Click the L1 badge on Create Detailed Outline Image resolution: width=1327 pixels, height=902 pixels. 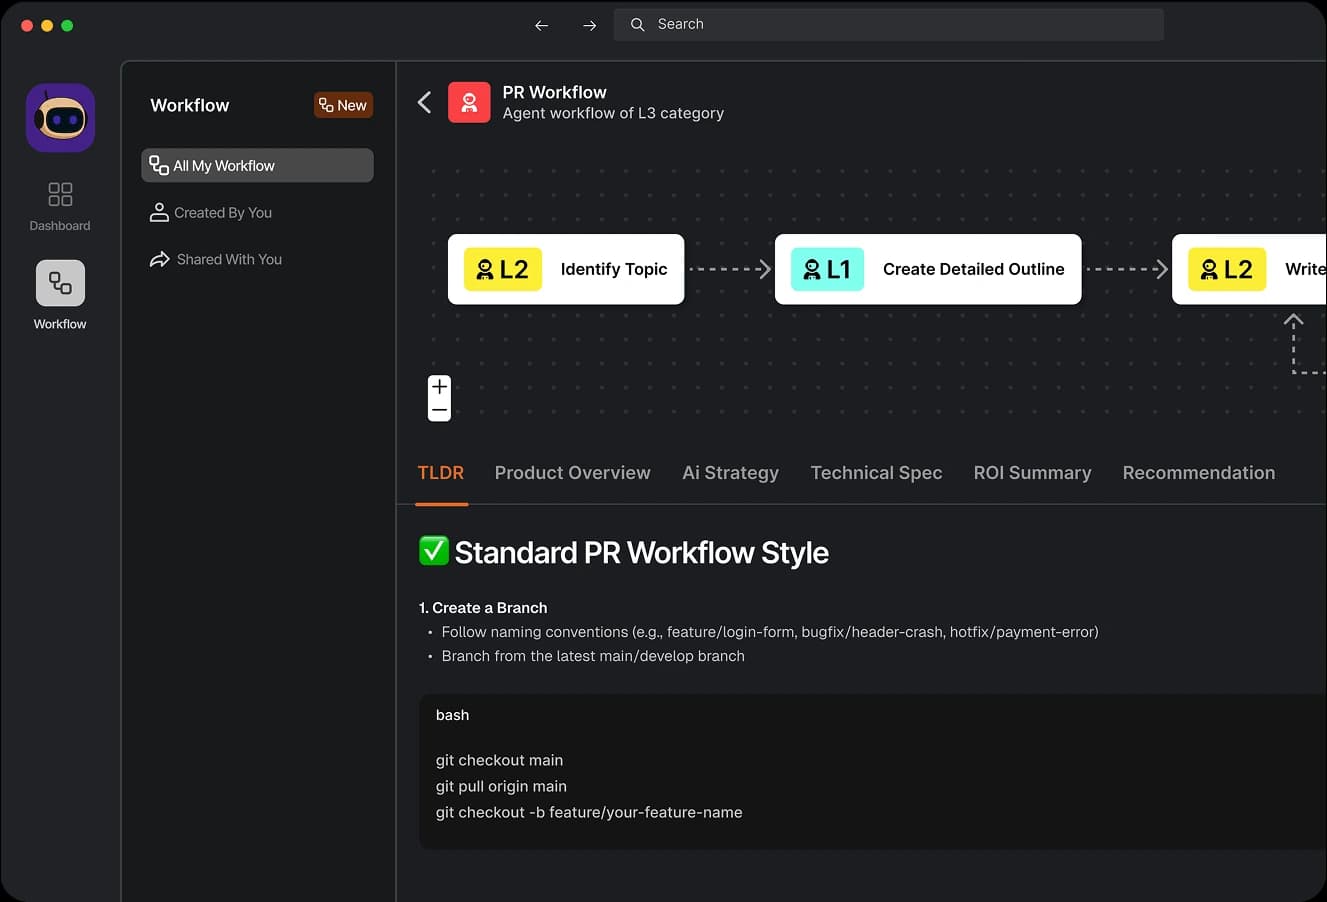pos(827,269)
